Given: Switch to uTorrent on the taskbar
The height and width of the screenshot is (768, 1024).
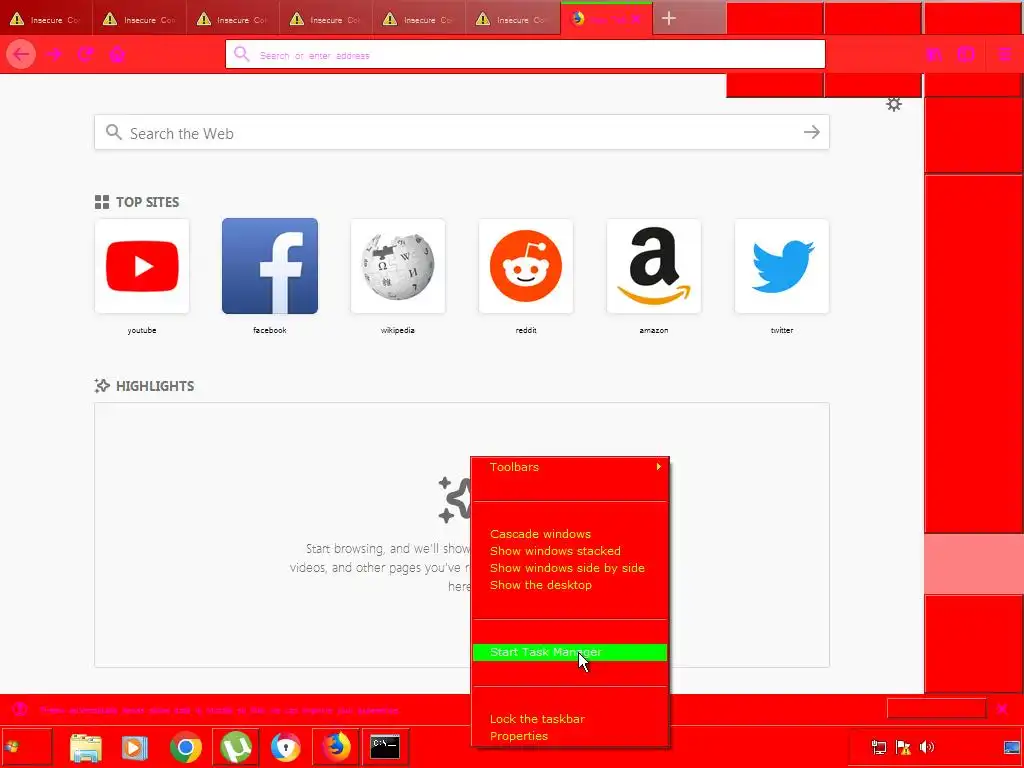Looking at the screenshot, I should [236, 747].
